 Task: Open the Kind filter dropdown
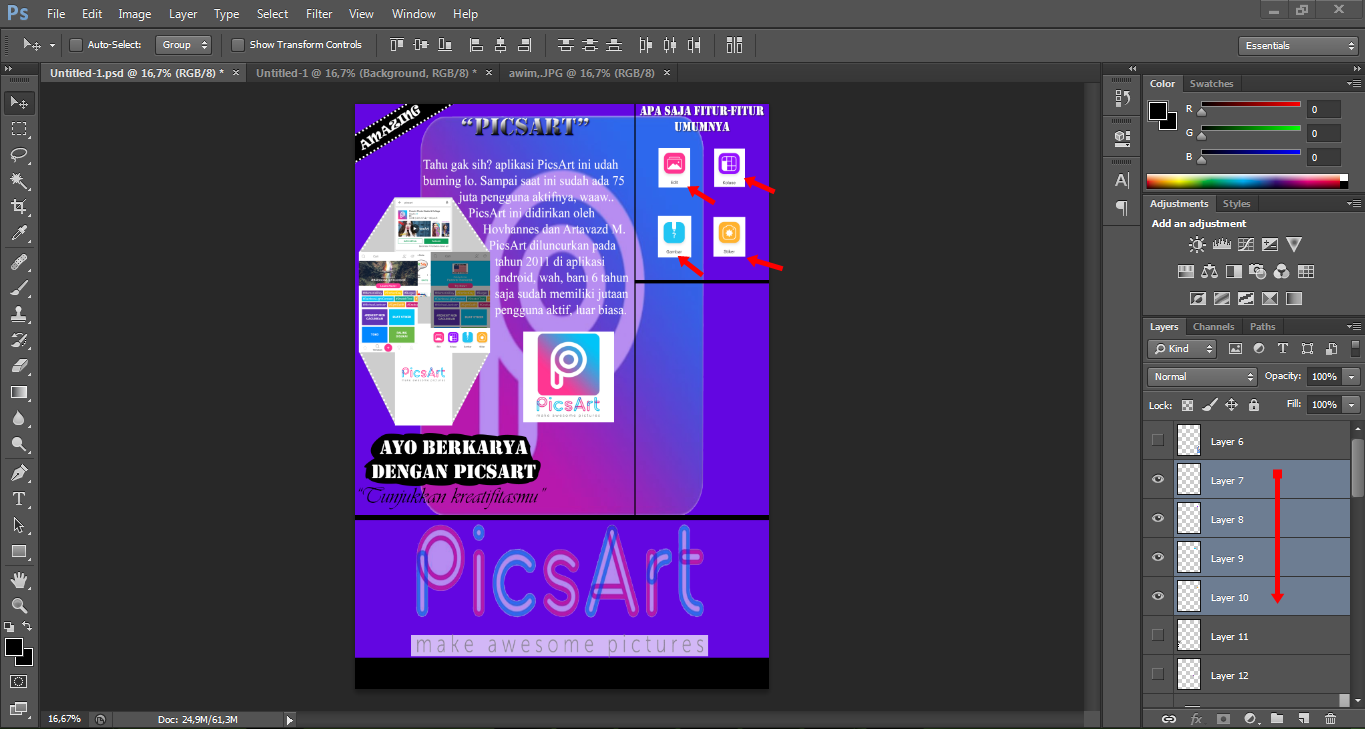(1182, 349)
